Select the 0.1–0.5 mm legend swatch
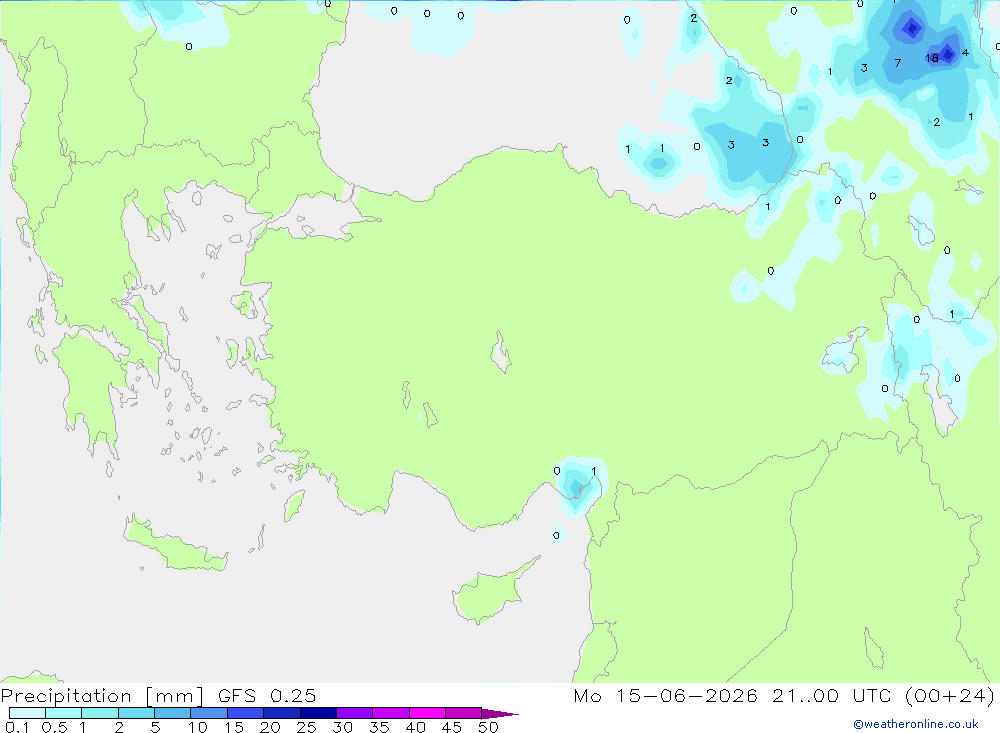This screenshot has width=1000, height=733. click(27, 713)
